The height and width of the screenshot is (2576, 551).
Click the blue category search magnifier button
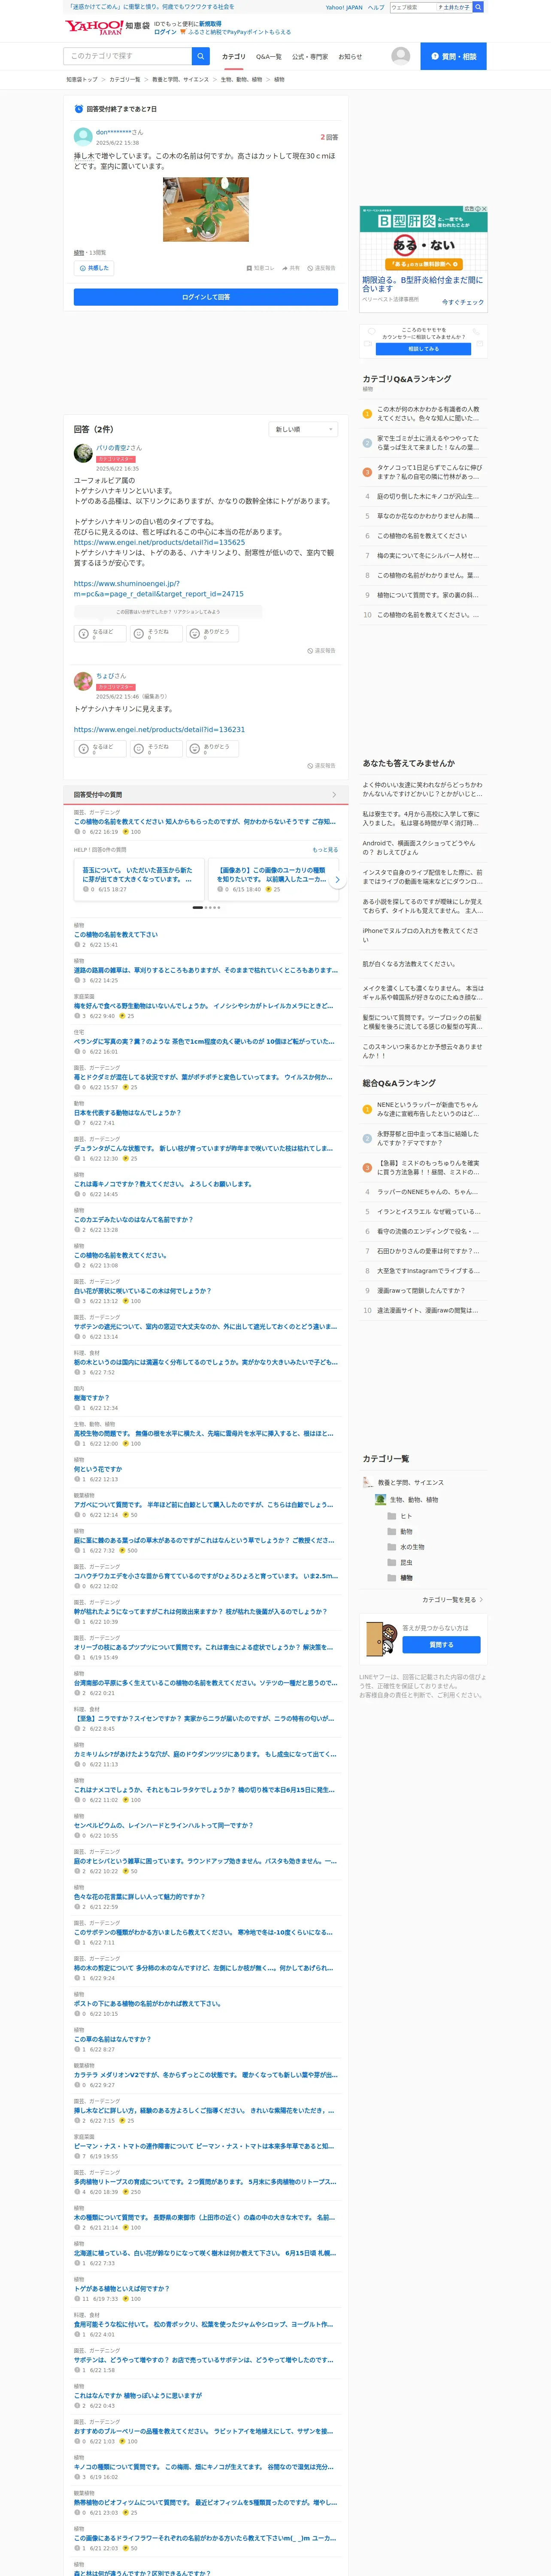click(x=201, y=56)
